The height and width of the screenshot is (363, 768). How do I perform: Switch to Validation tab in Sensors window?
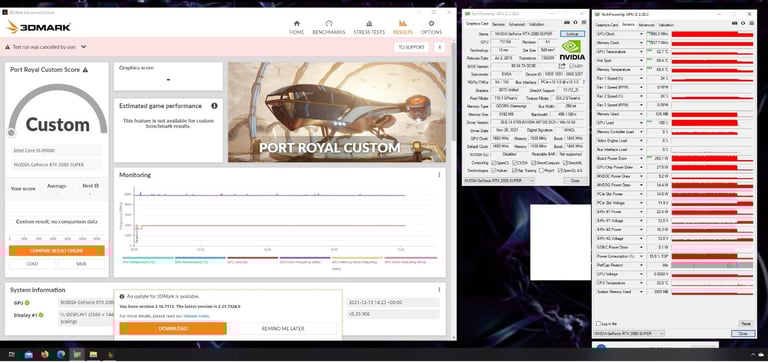[x=666, y=24]
